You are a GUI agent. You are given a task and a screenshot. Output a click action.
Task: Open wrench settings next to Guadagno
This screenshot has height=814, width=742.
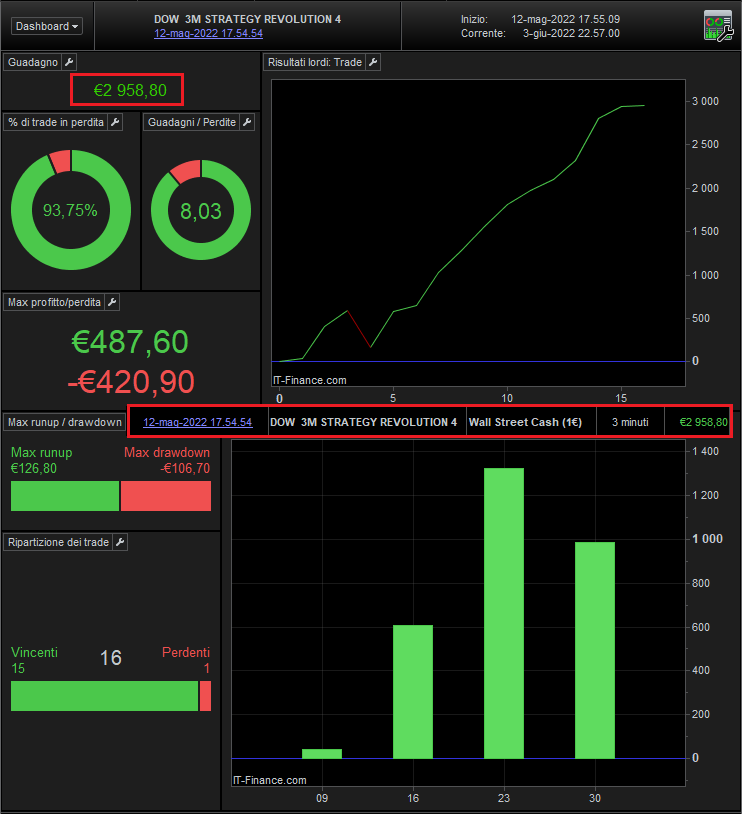click(x=69, y=62)
